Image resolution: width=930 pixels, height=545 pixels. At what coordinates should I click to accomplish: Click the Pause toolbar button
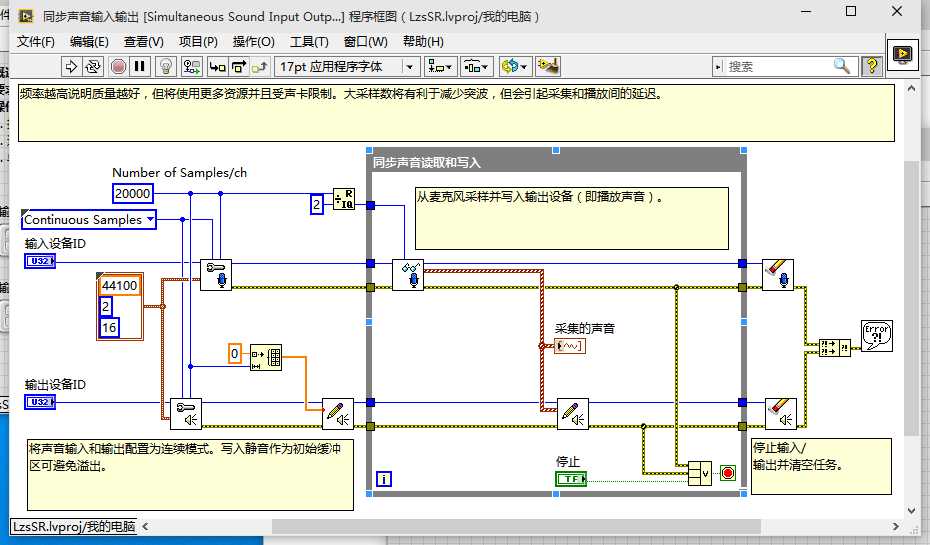(x=139, y=66)
